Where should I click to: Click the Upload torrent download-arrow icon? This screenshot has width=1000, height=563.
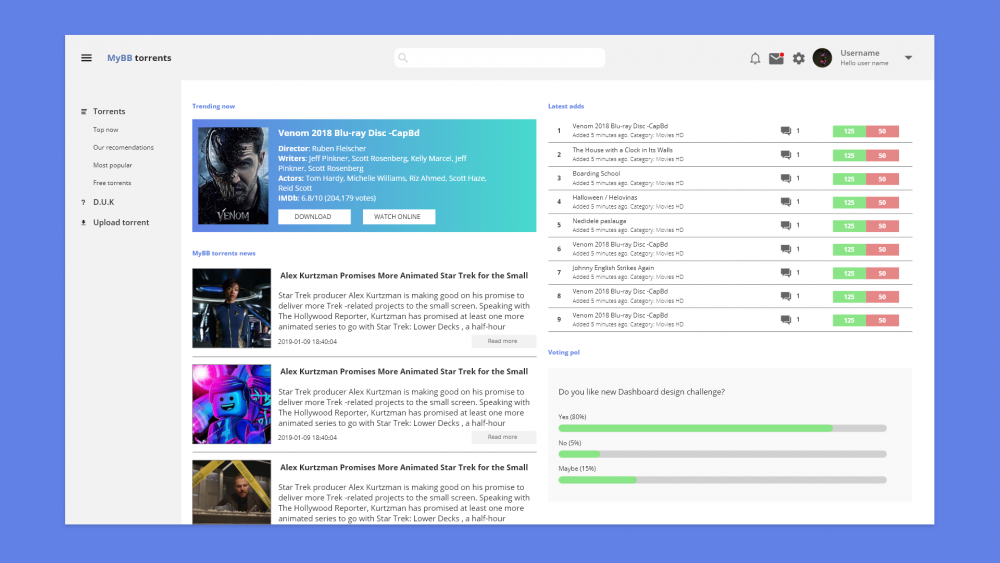click(83, 223)
